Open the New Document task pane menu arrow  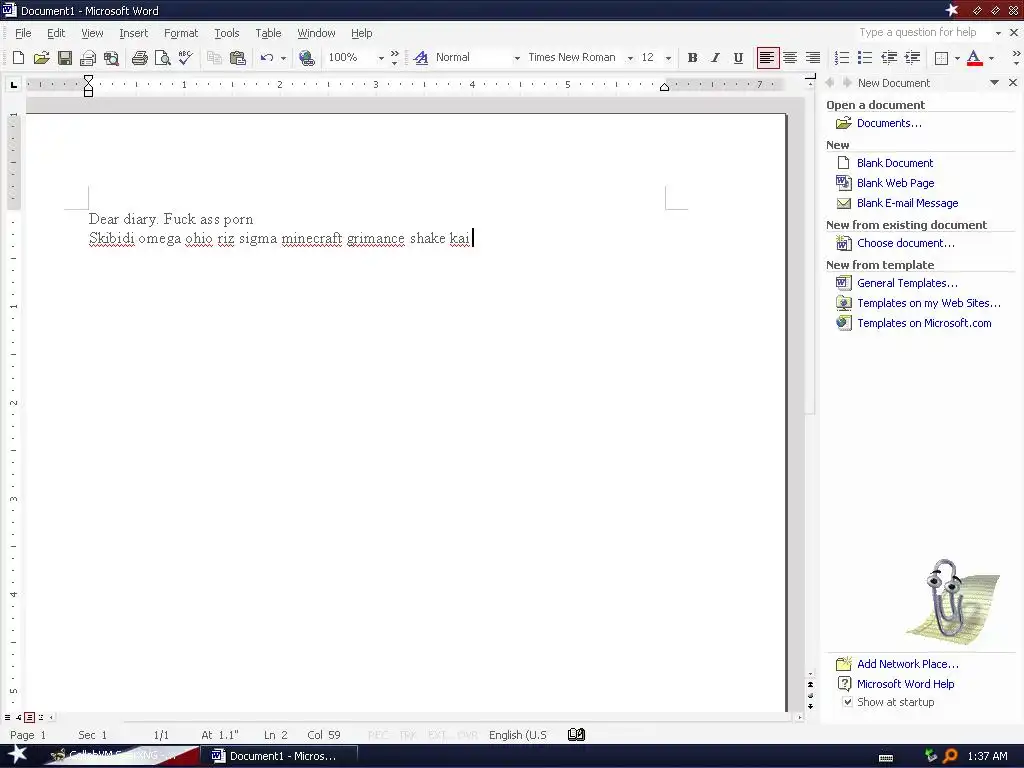pos(994,83)
